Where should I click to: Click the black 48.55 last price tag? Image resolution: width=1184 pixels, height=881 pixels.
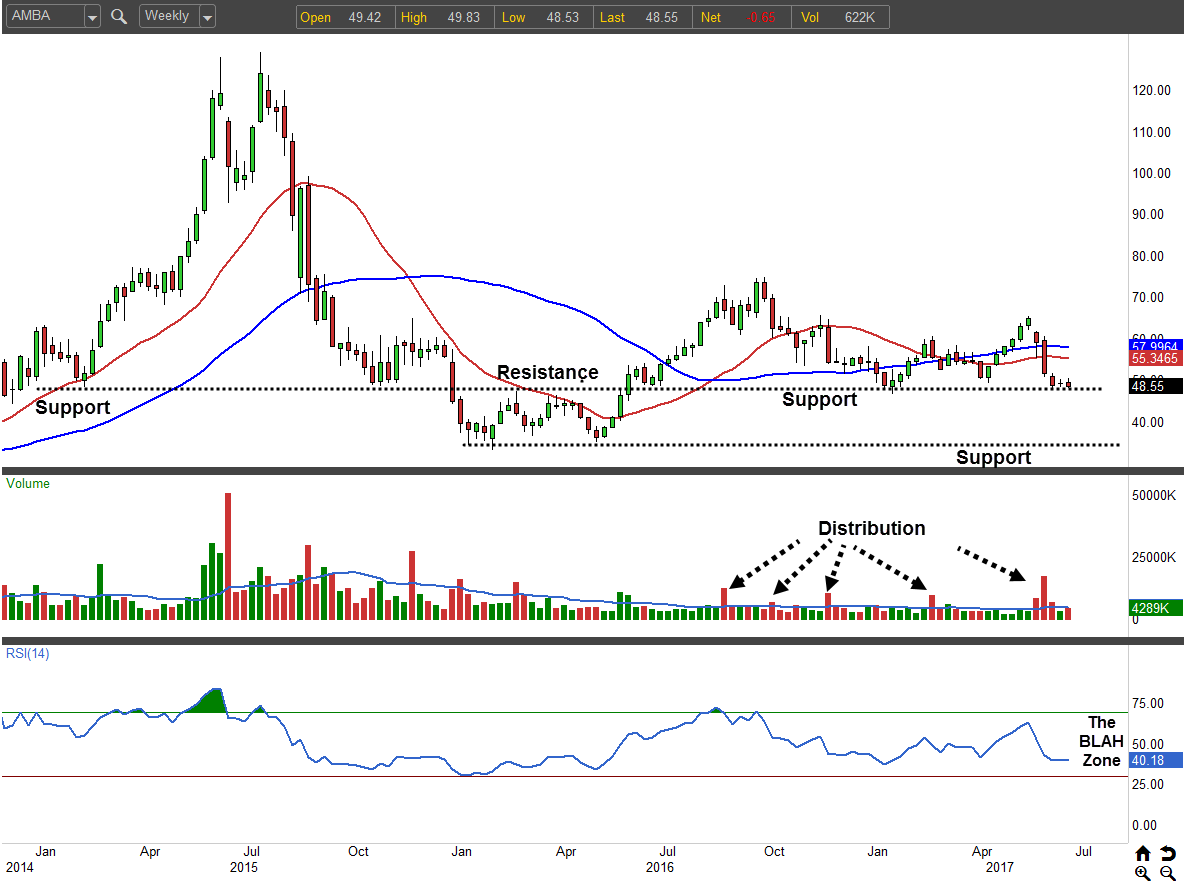[1156, 385]
